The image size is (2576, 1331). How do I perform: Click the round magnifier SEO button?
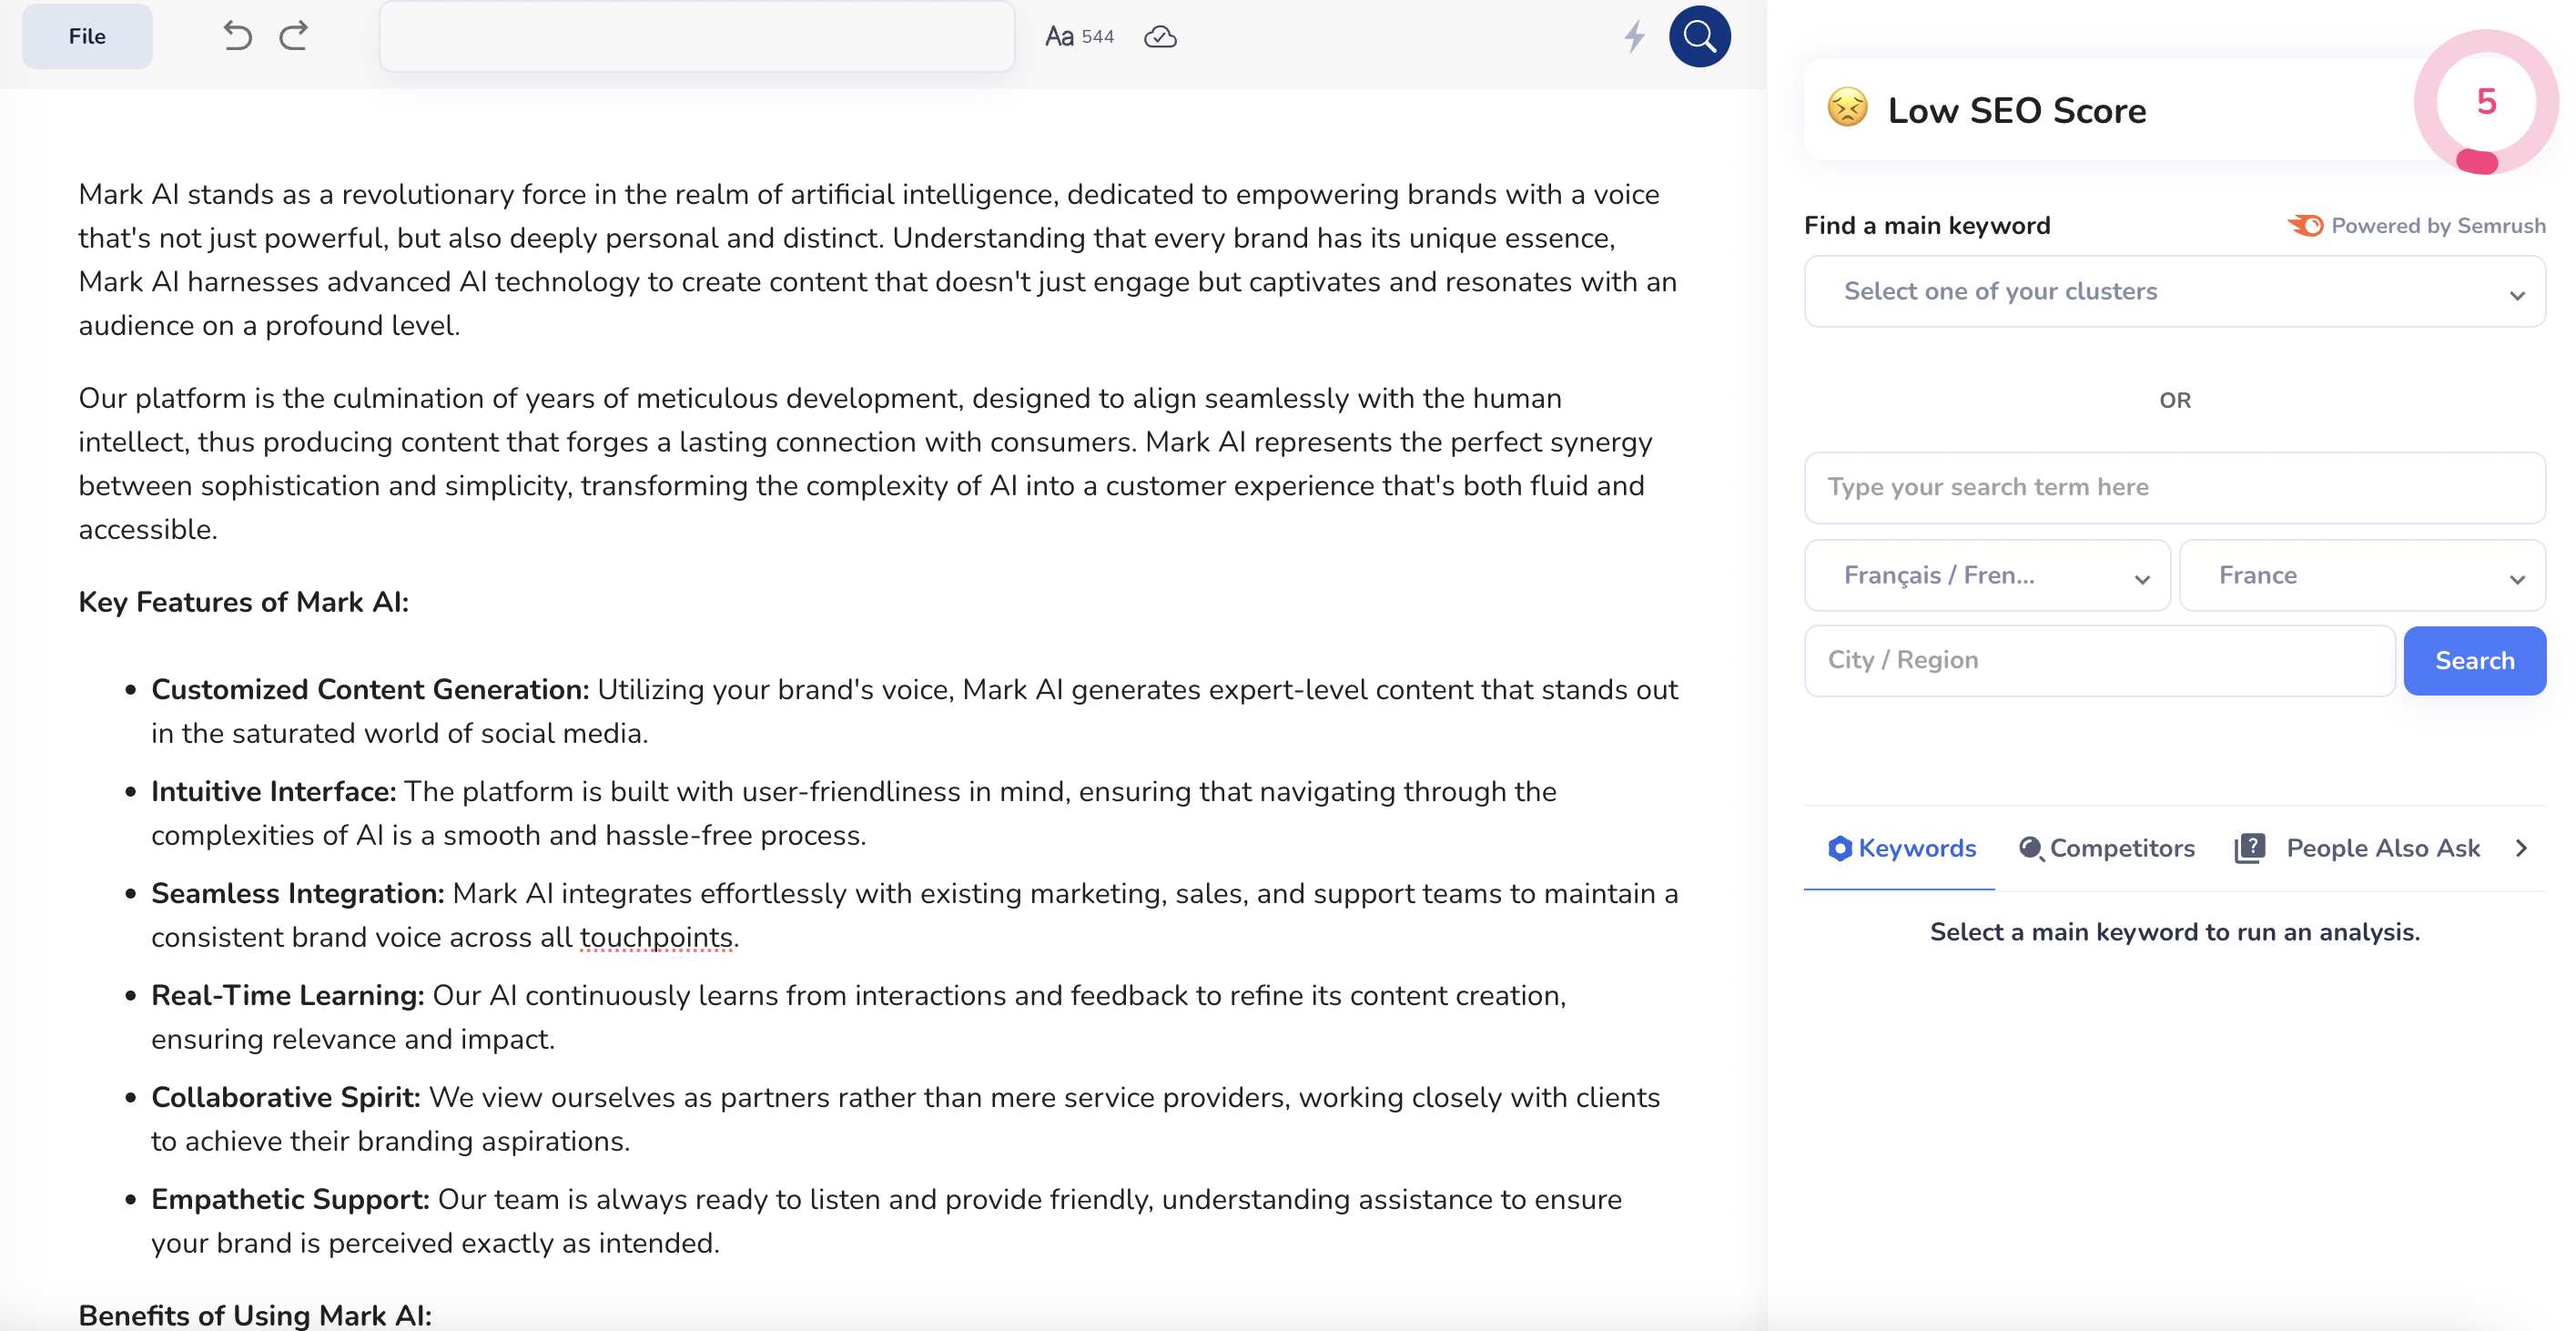(1699, 37)
